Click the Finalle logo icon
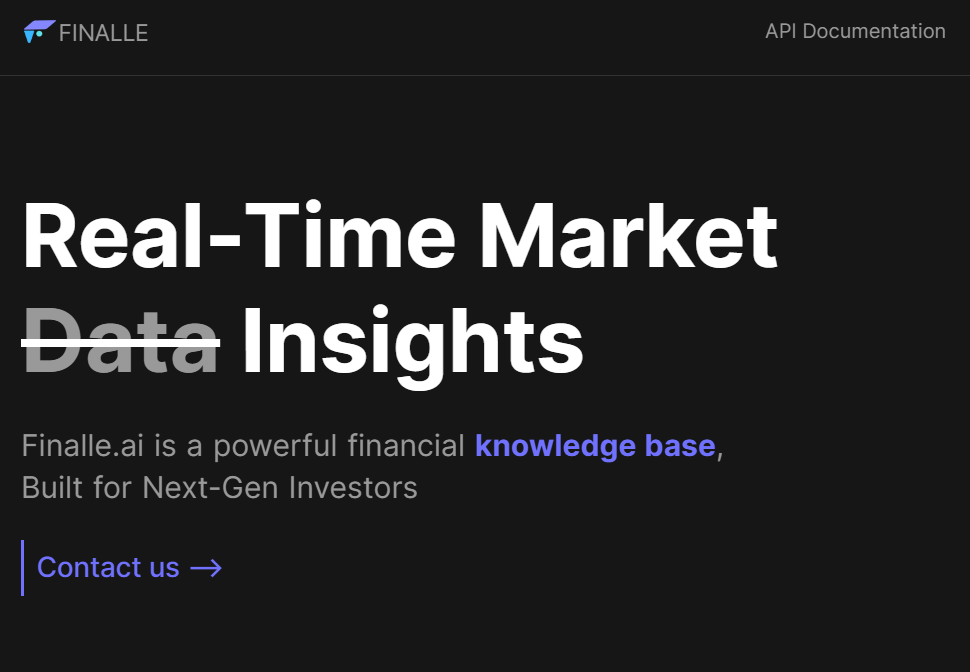Screen dimensions: 970x672 click(x=39, y=32)
